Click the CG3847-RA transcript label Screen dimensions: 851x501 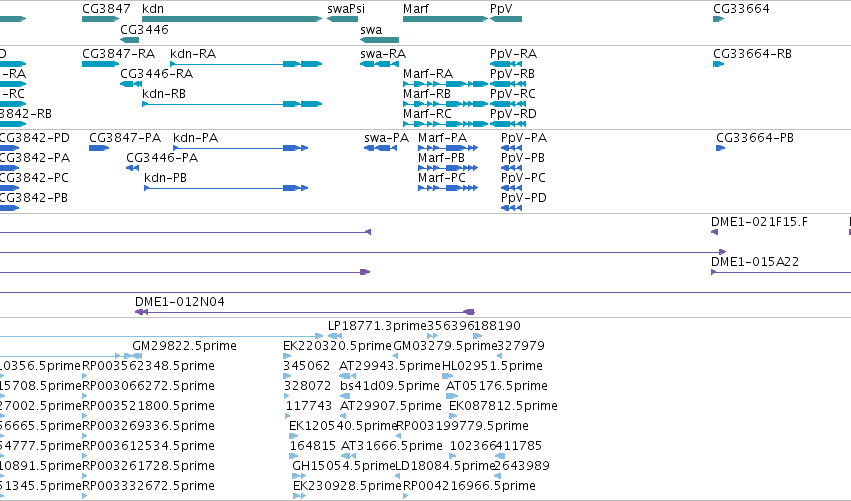click(119, 54)
